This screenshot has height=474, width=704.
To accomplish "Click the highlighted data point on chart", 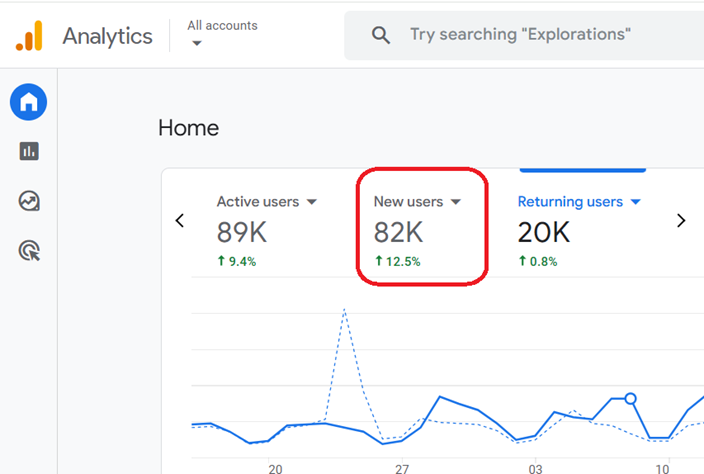I will tap(630, 398).
